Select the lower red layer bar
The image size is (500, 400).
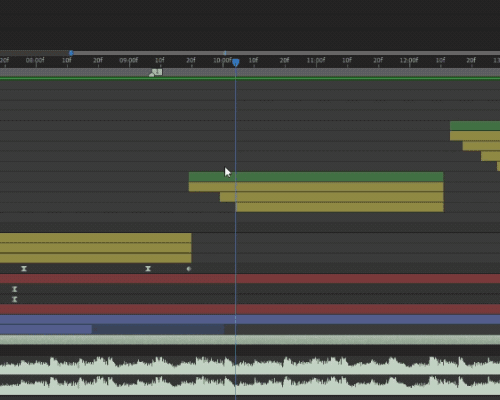(x=250, y=309)
